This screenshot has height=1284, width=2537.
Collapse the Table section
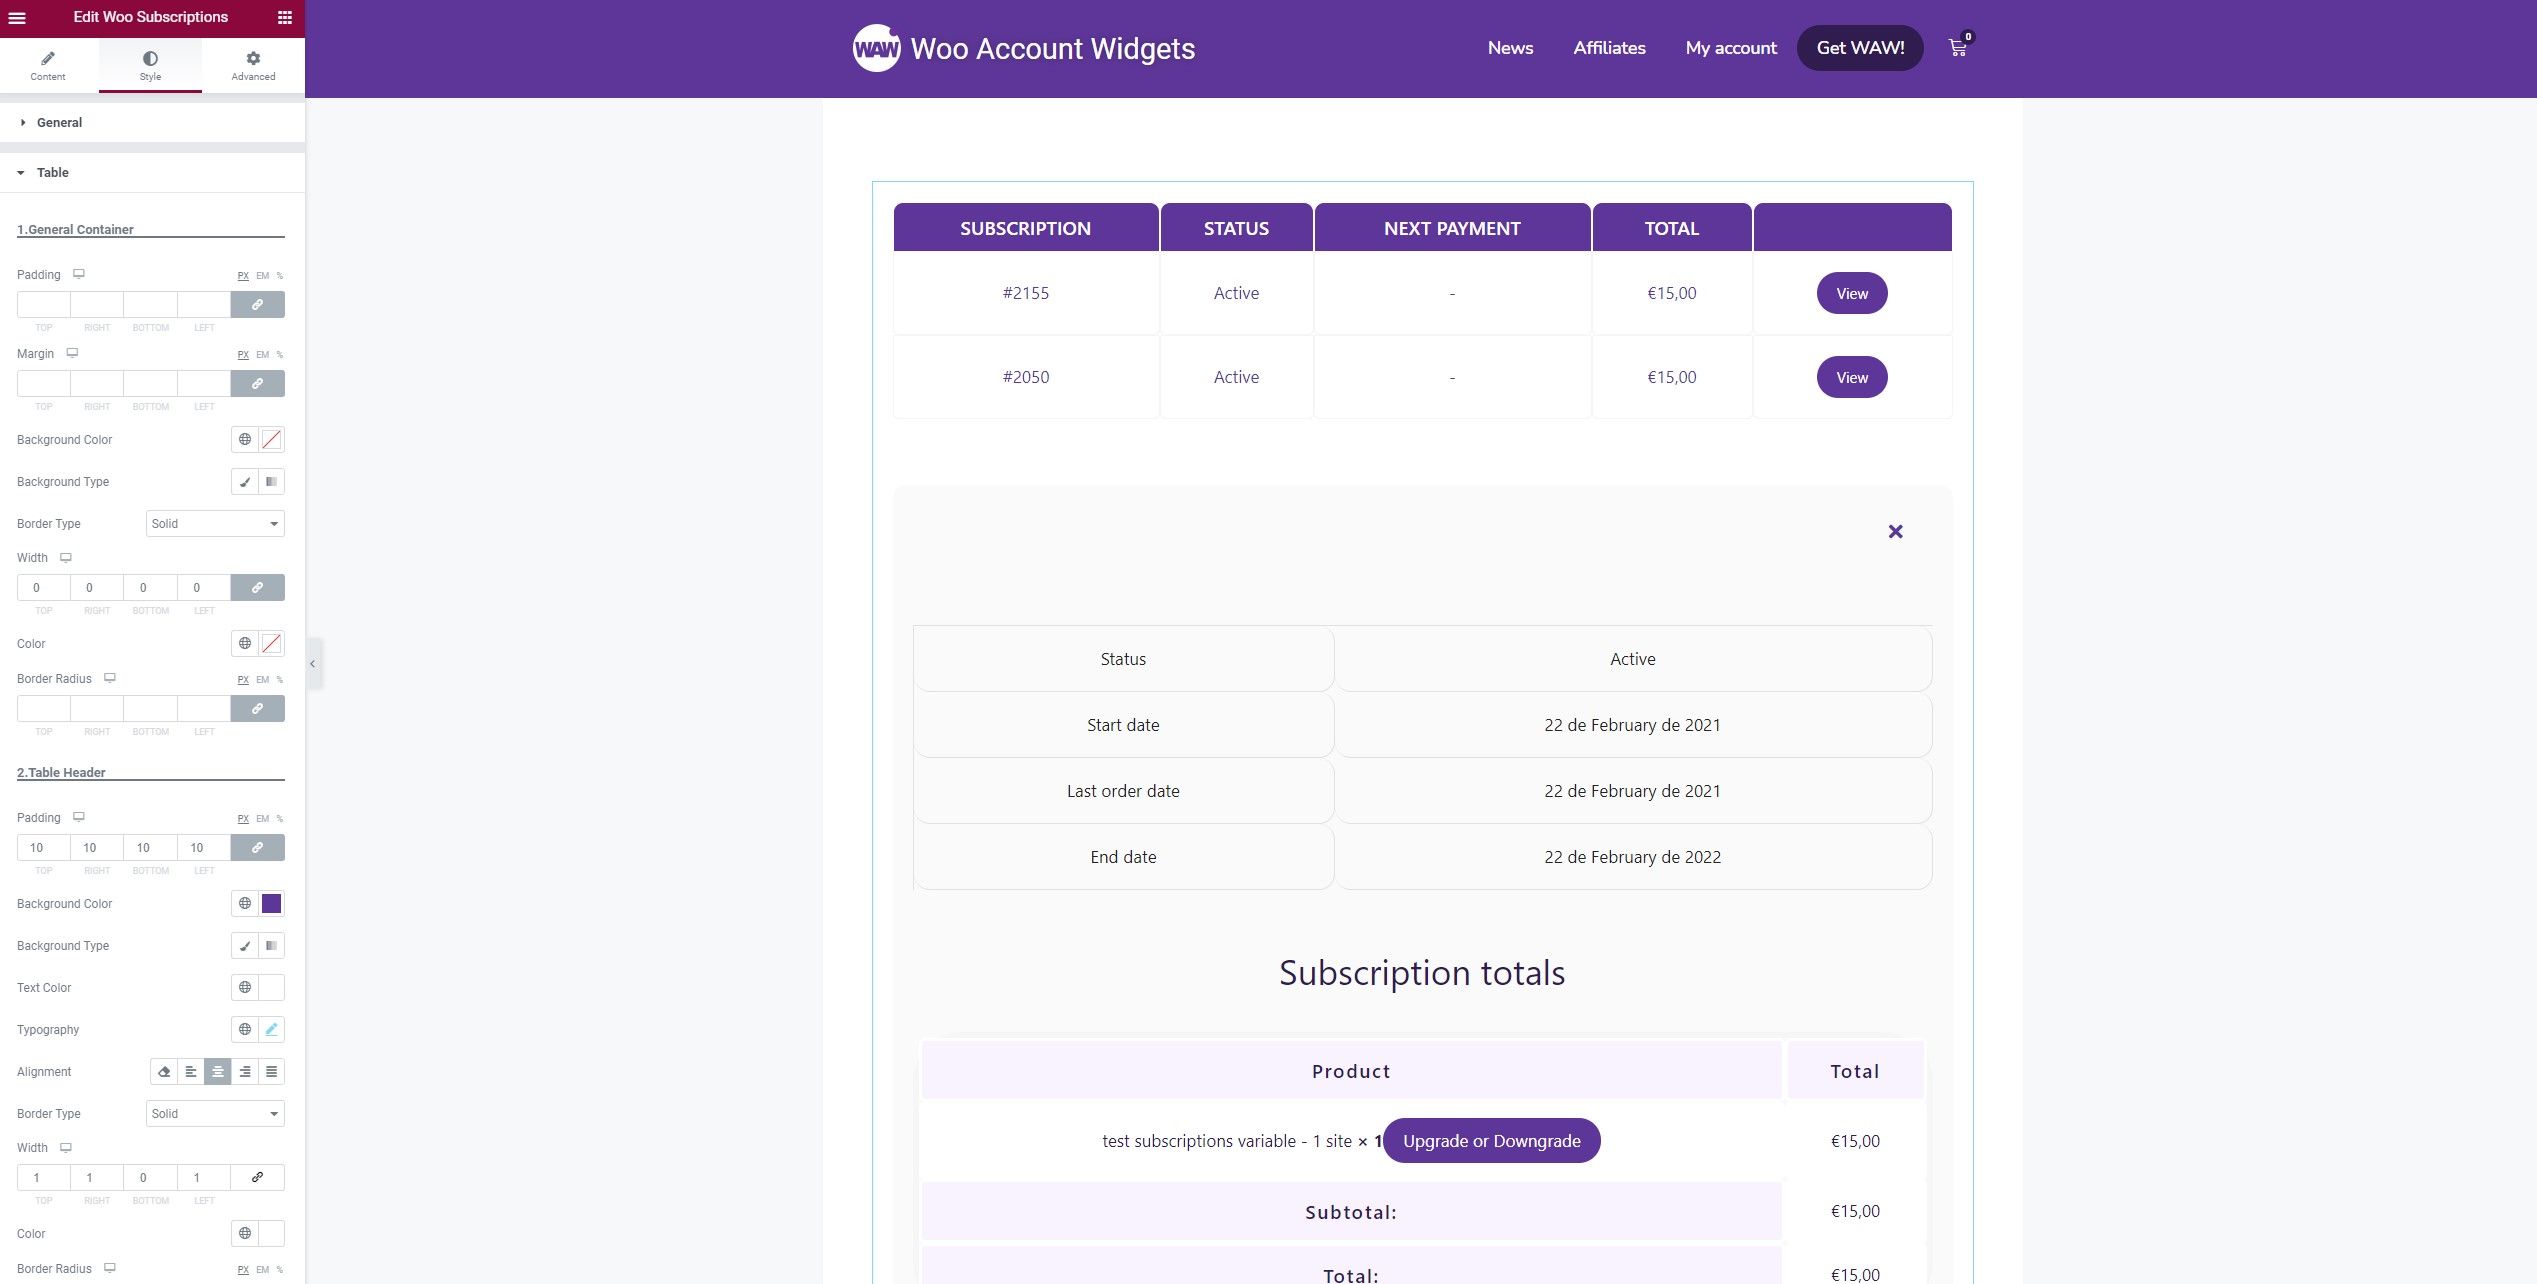click(152, 172)
